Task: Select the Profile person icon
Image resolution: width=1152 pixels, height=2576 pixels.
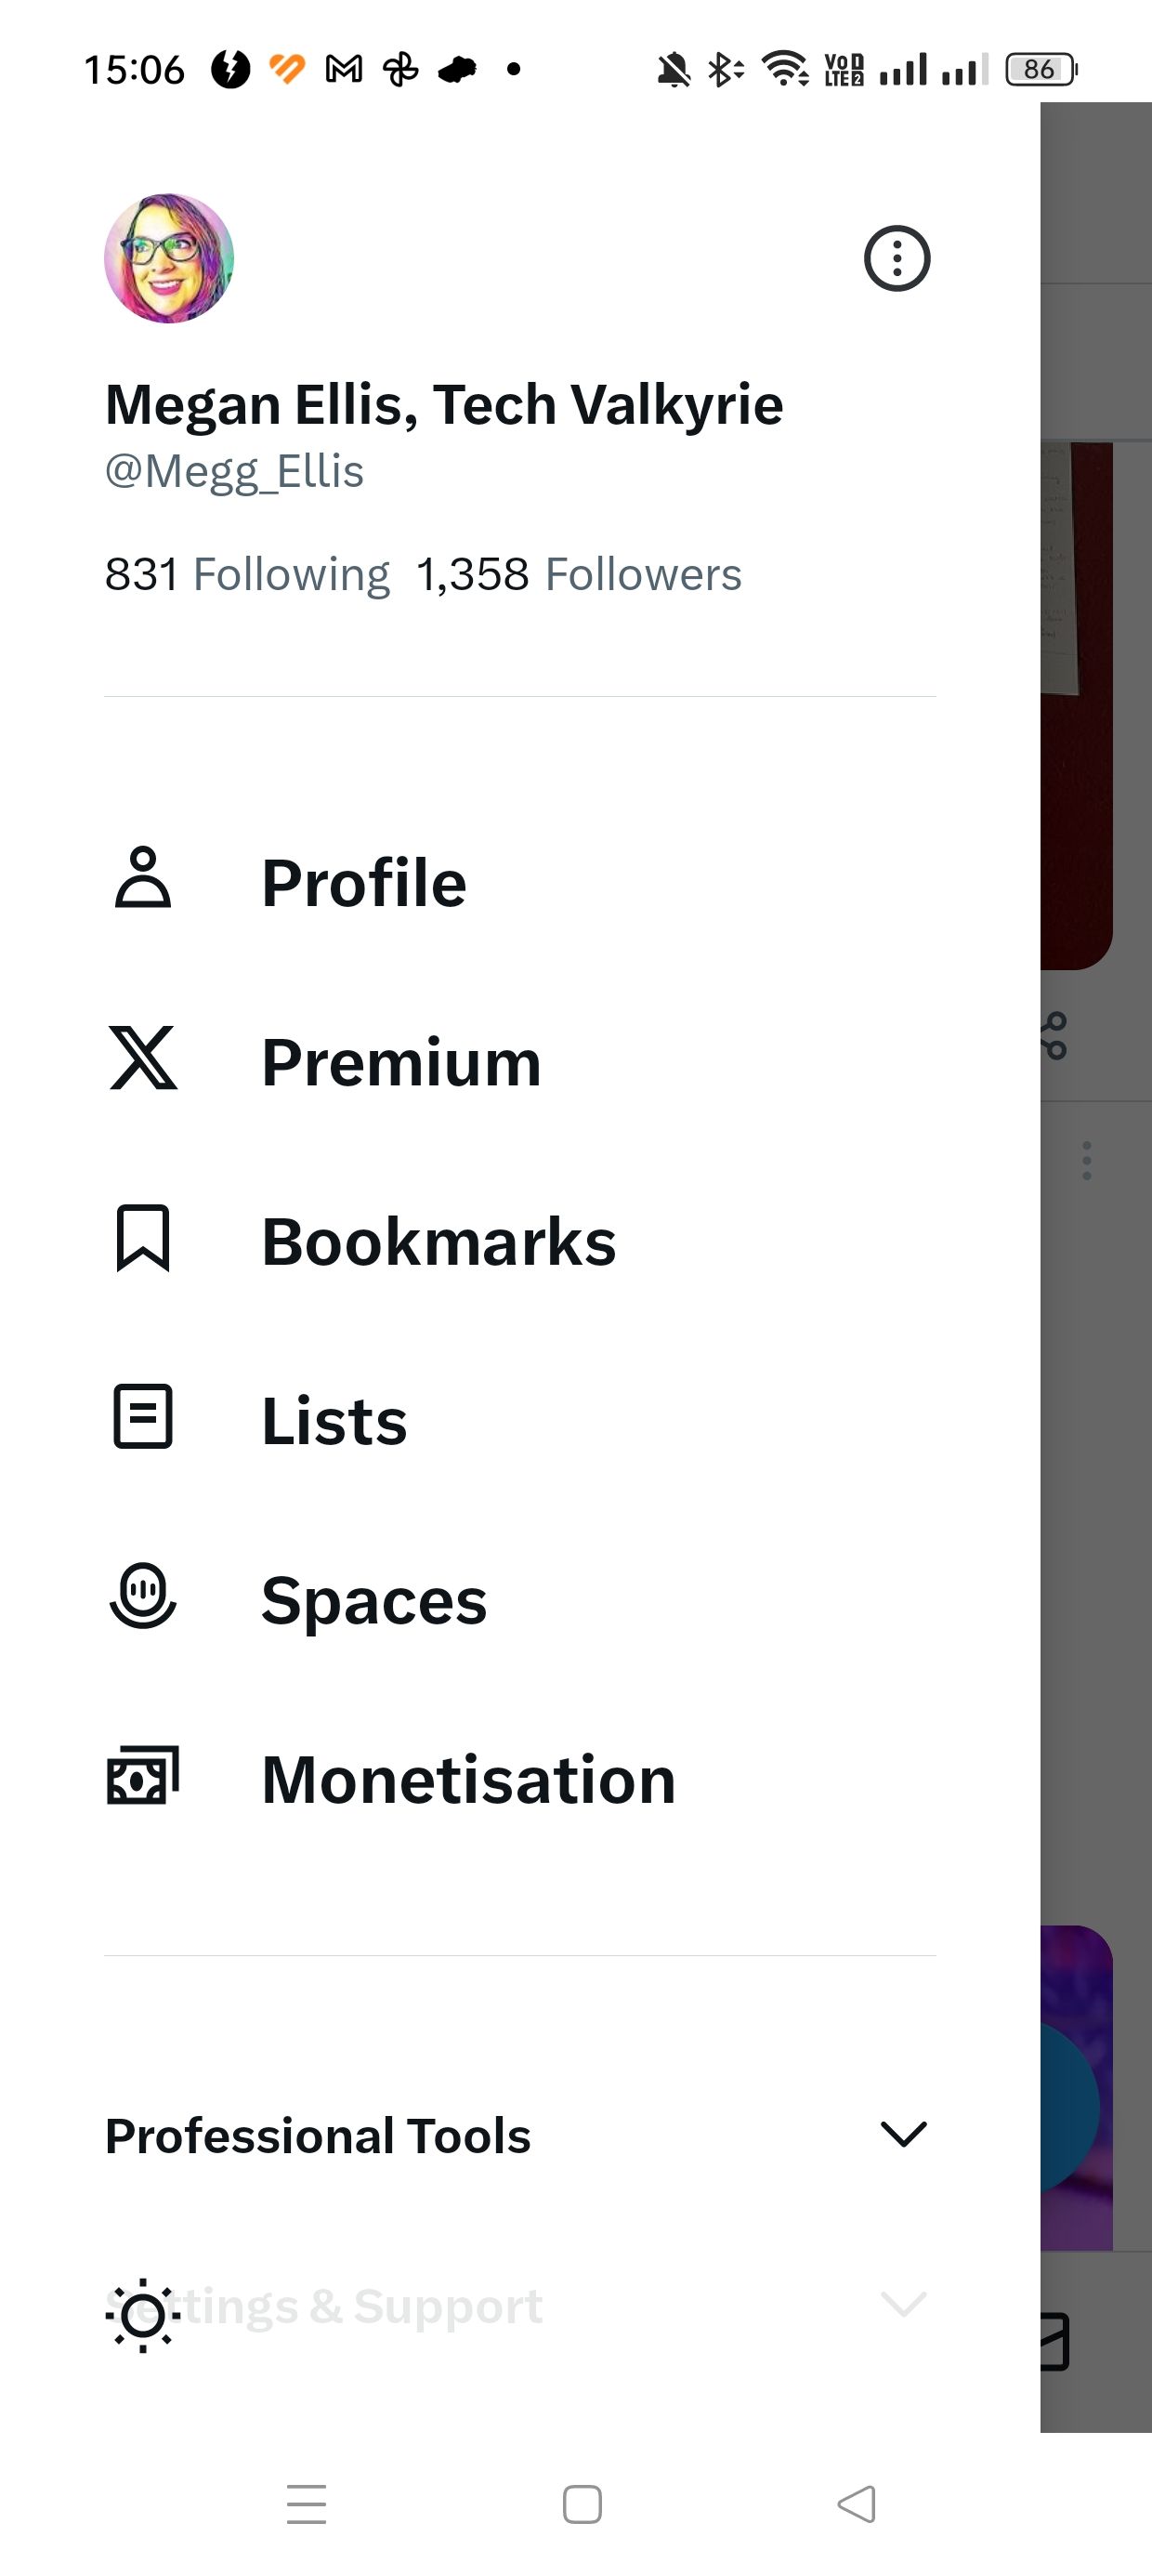Action: pos(142,880)
